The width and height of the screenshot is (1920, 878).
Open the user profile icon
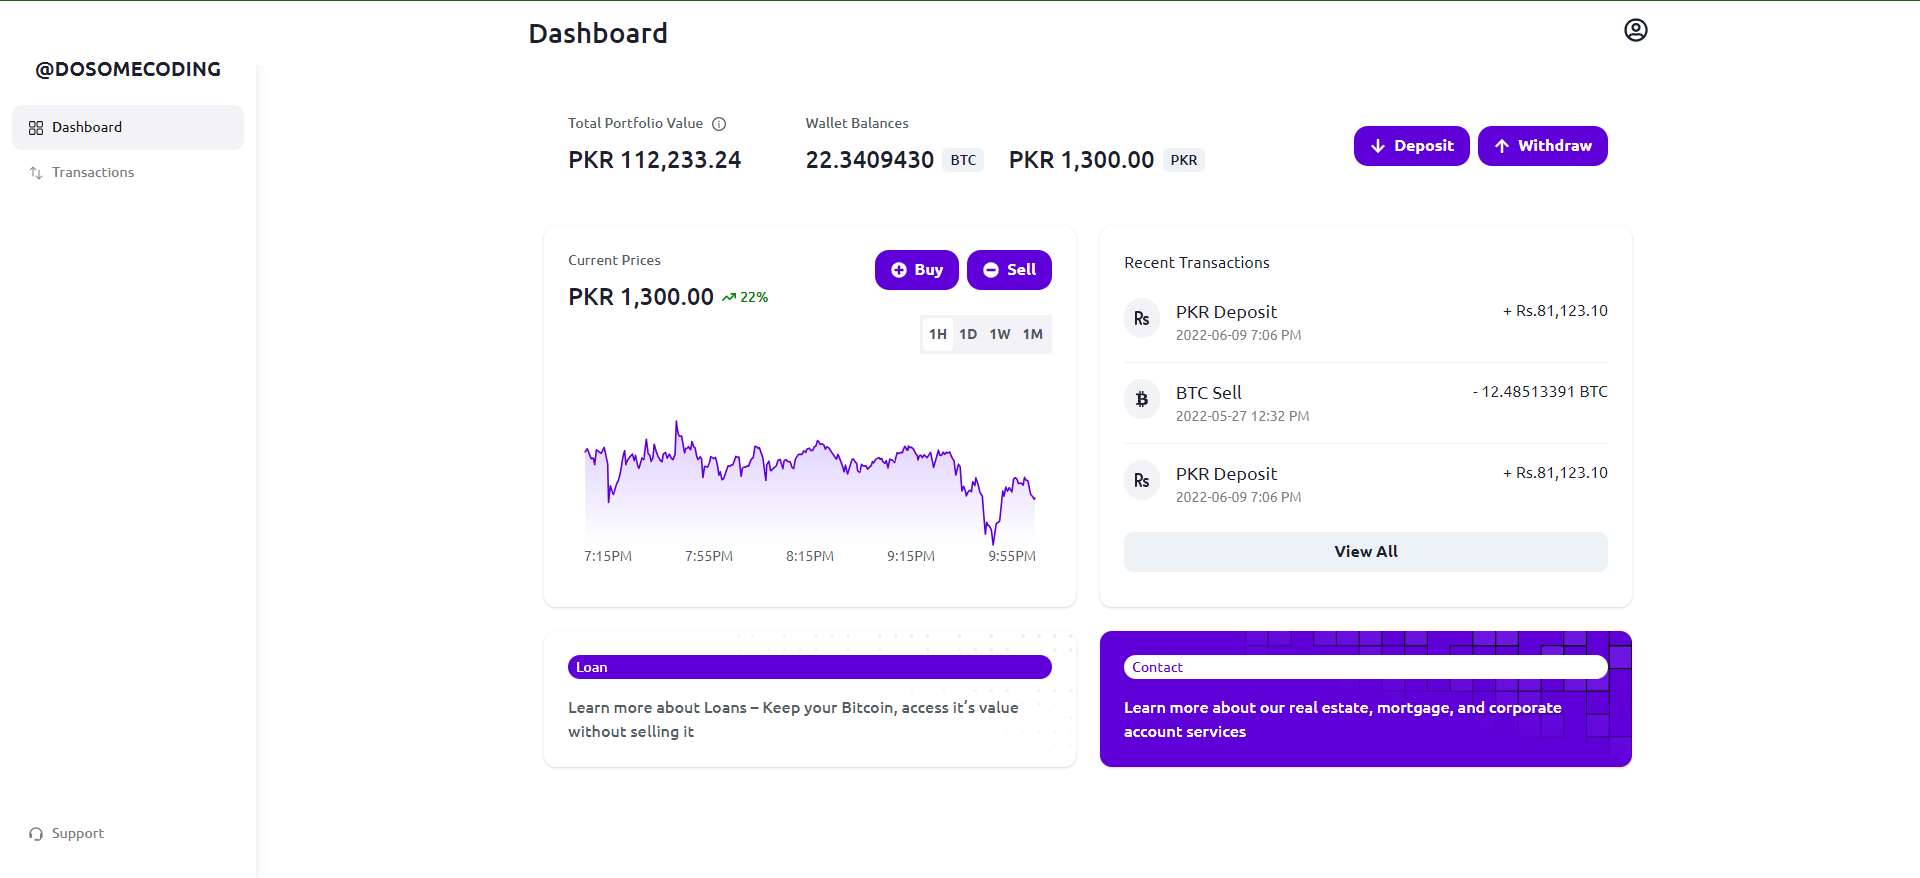(1635, 30)
